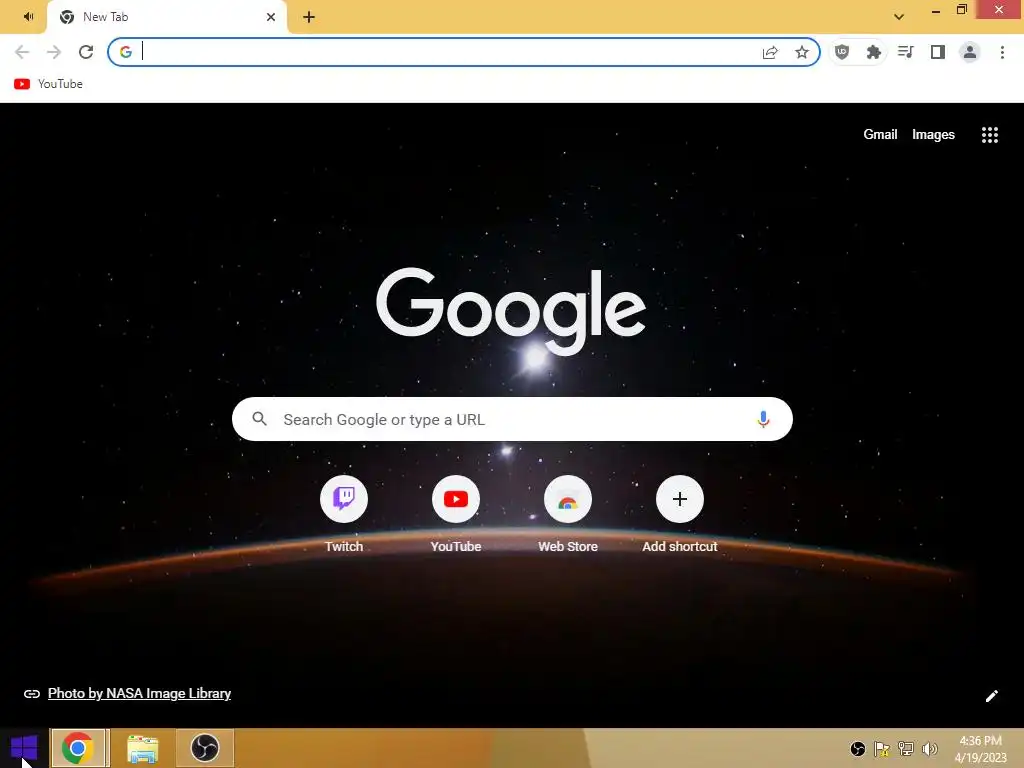The height and width of the screenshot is (768, 1024).
Task: Select the New Tab tab
Action: [167, 17]
